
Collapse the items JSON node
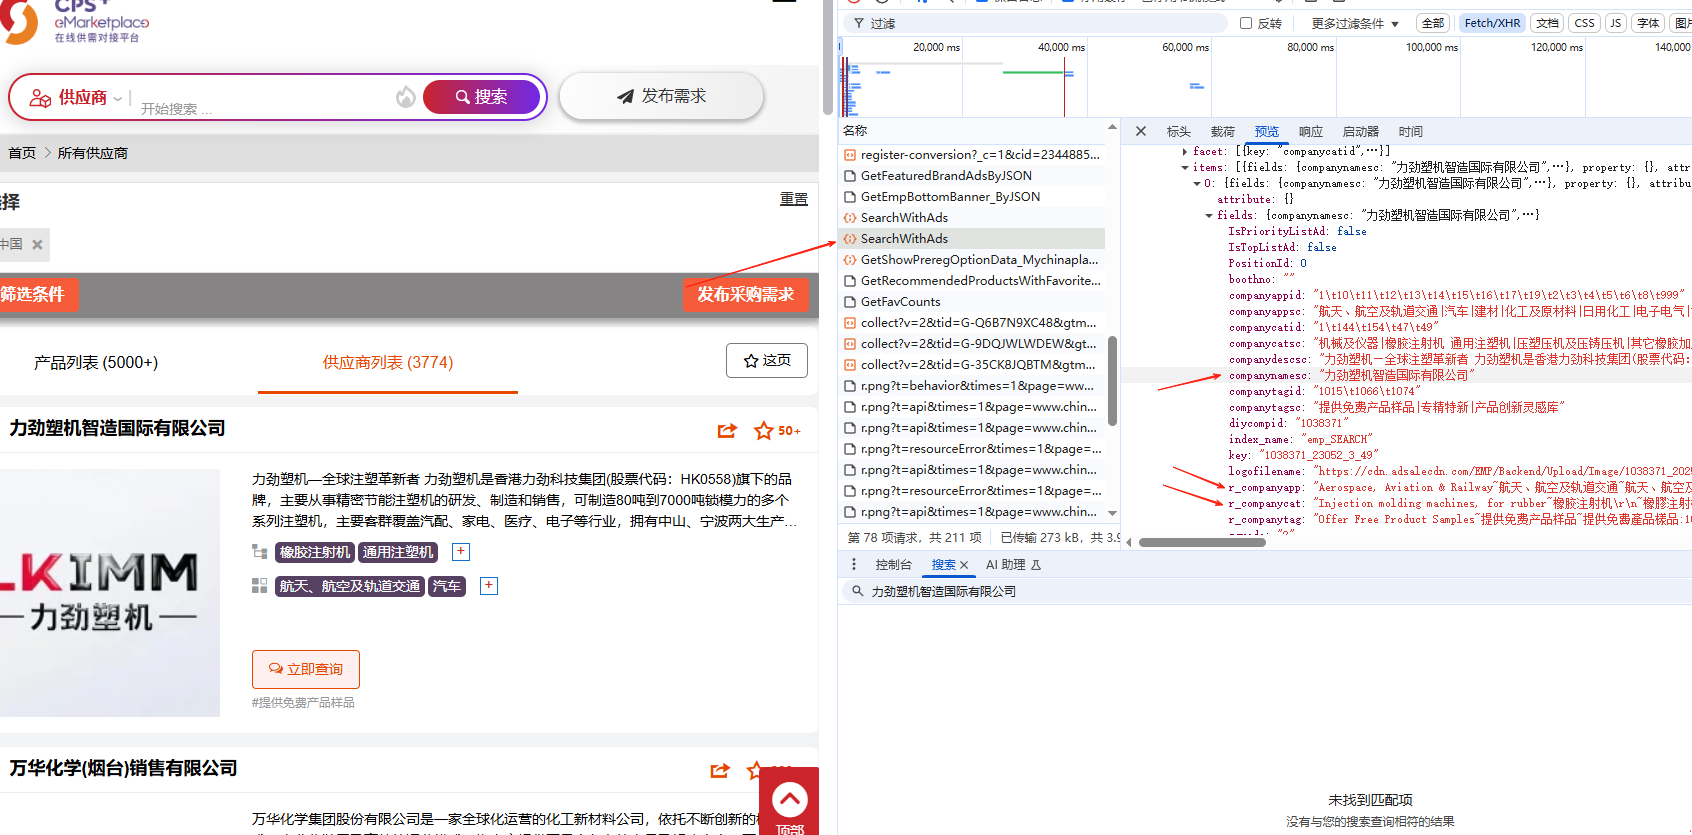(1185, 168)
